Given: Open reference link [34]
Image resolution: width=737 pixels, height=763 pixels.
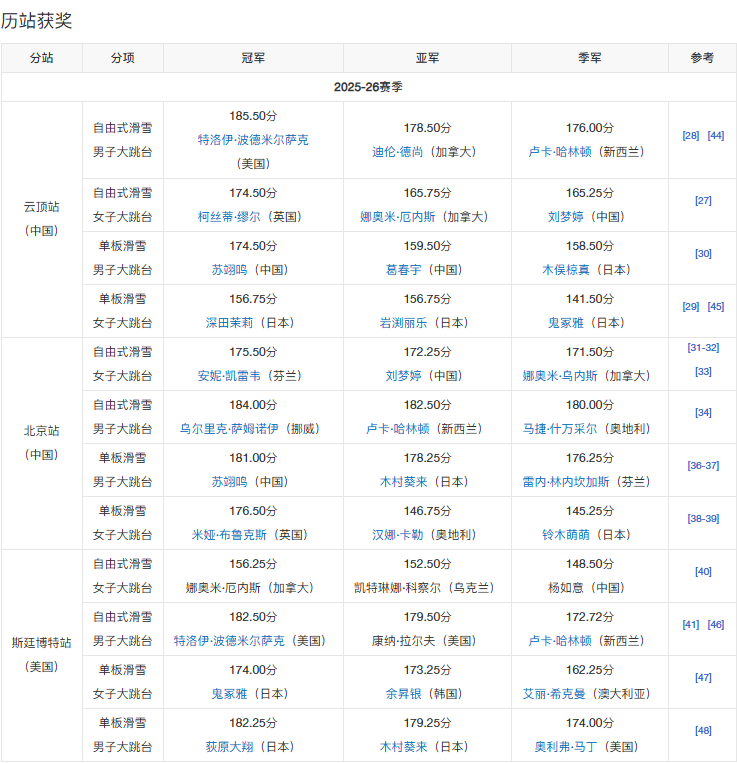Looking at the screenshot, I should (703, 413).
